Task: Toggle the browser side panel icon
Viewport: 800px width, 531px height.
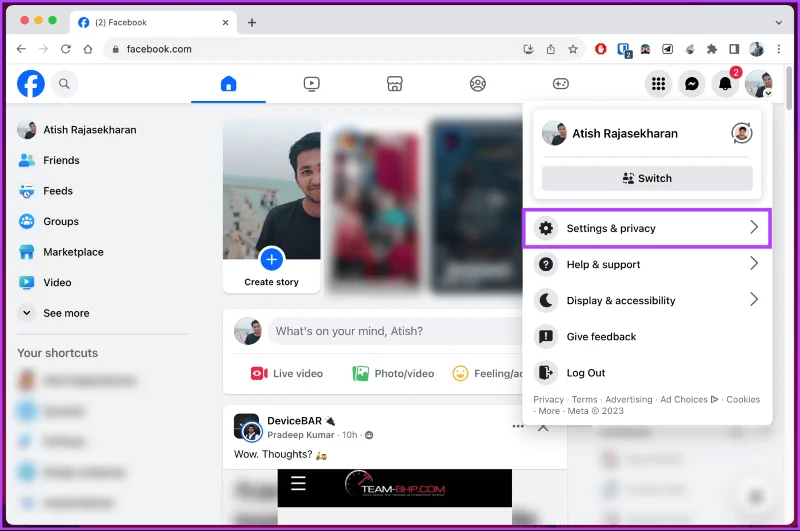Action: click(734, 49)
